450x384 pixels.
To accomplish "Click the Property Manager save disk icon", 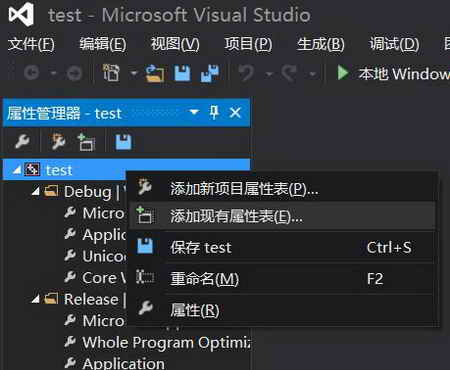I will (123, 142).
